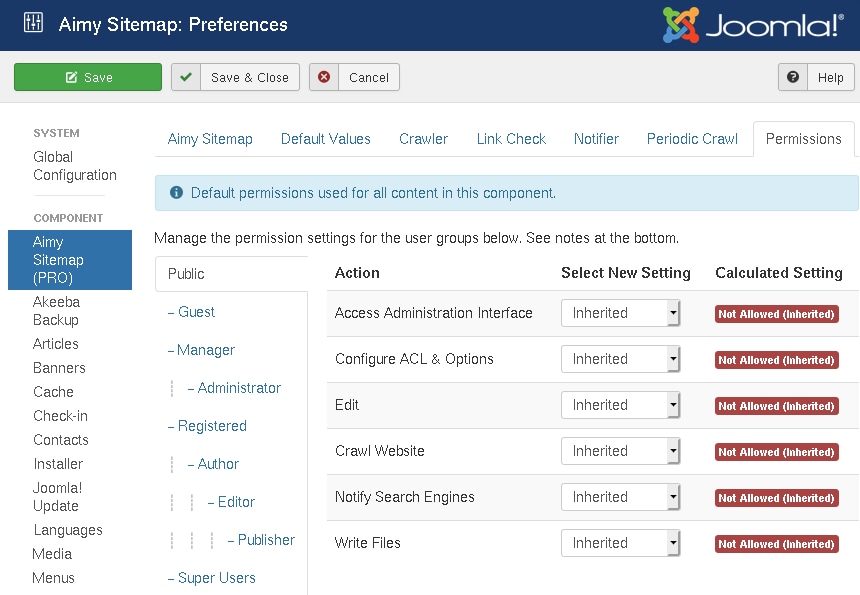
Task: Click the green checkmark on Save & Close
Action: tap(186, 77)
